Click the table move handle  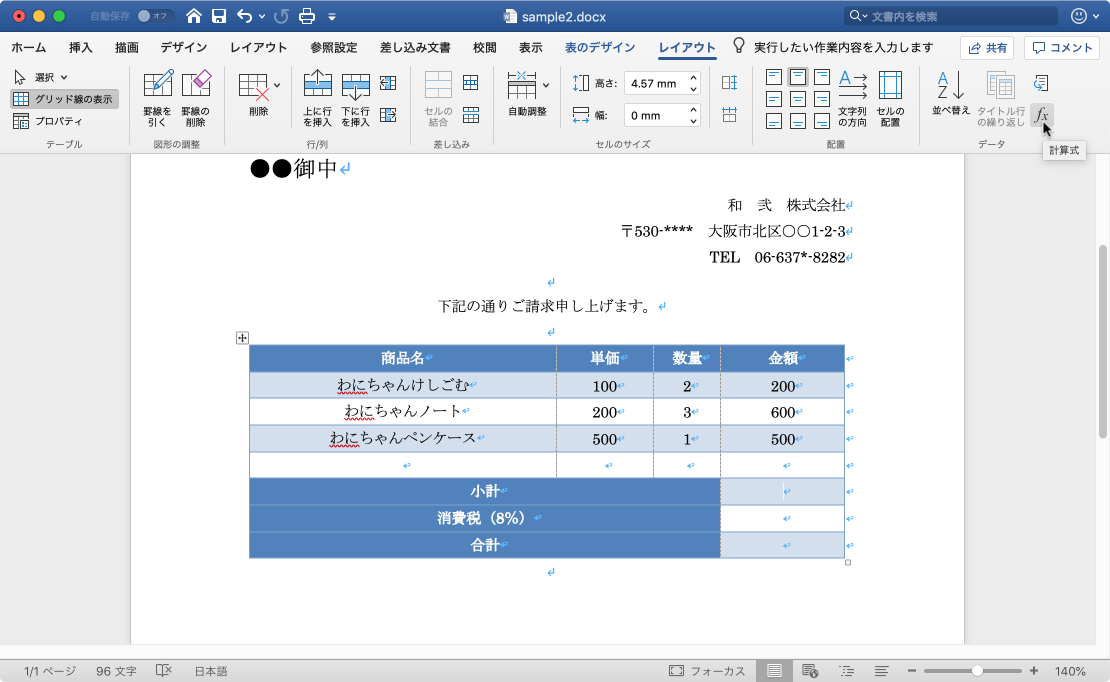click(x=242, y=338)
